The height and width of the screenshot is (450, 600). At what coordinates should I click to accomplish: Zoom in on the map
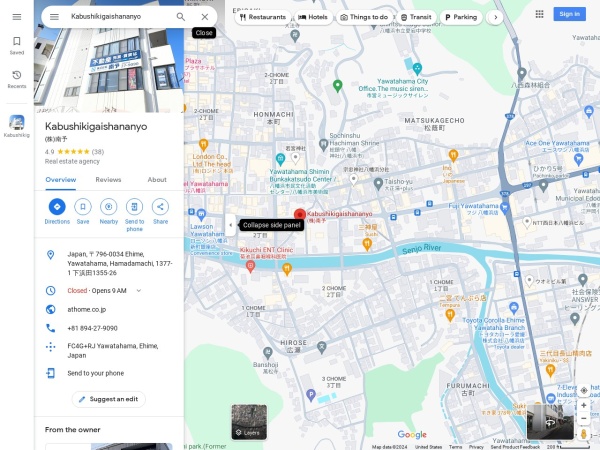(x=584, y=405)
